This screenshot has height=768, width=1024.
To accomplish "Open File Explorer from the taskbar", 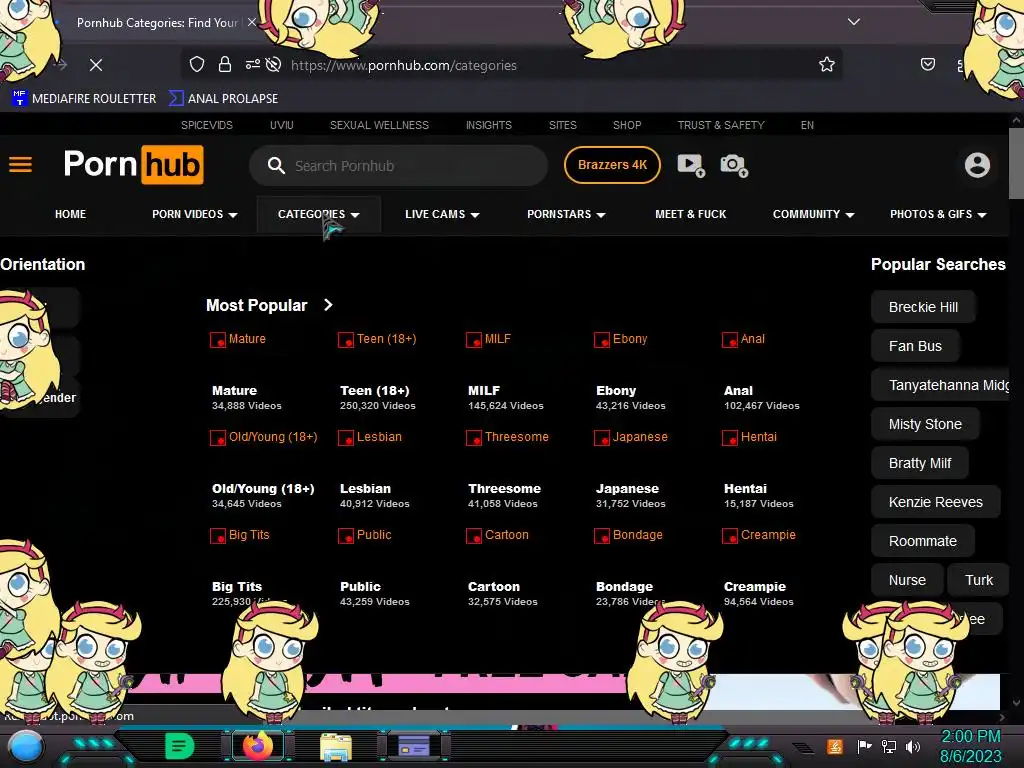I will [x=336, y=746].
